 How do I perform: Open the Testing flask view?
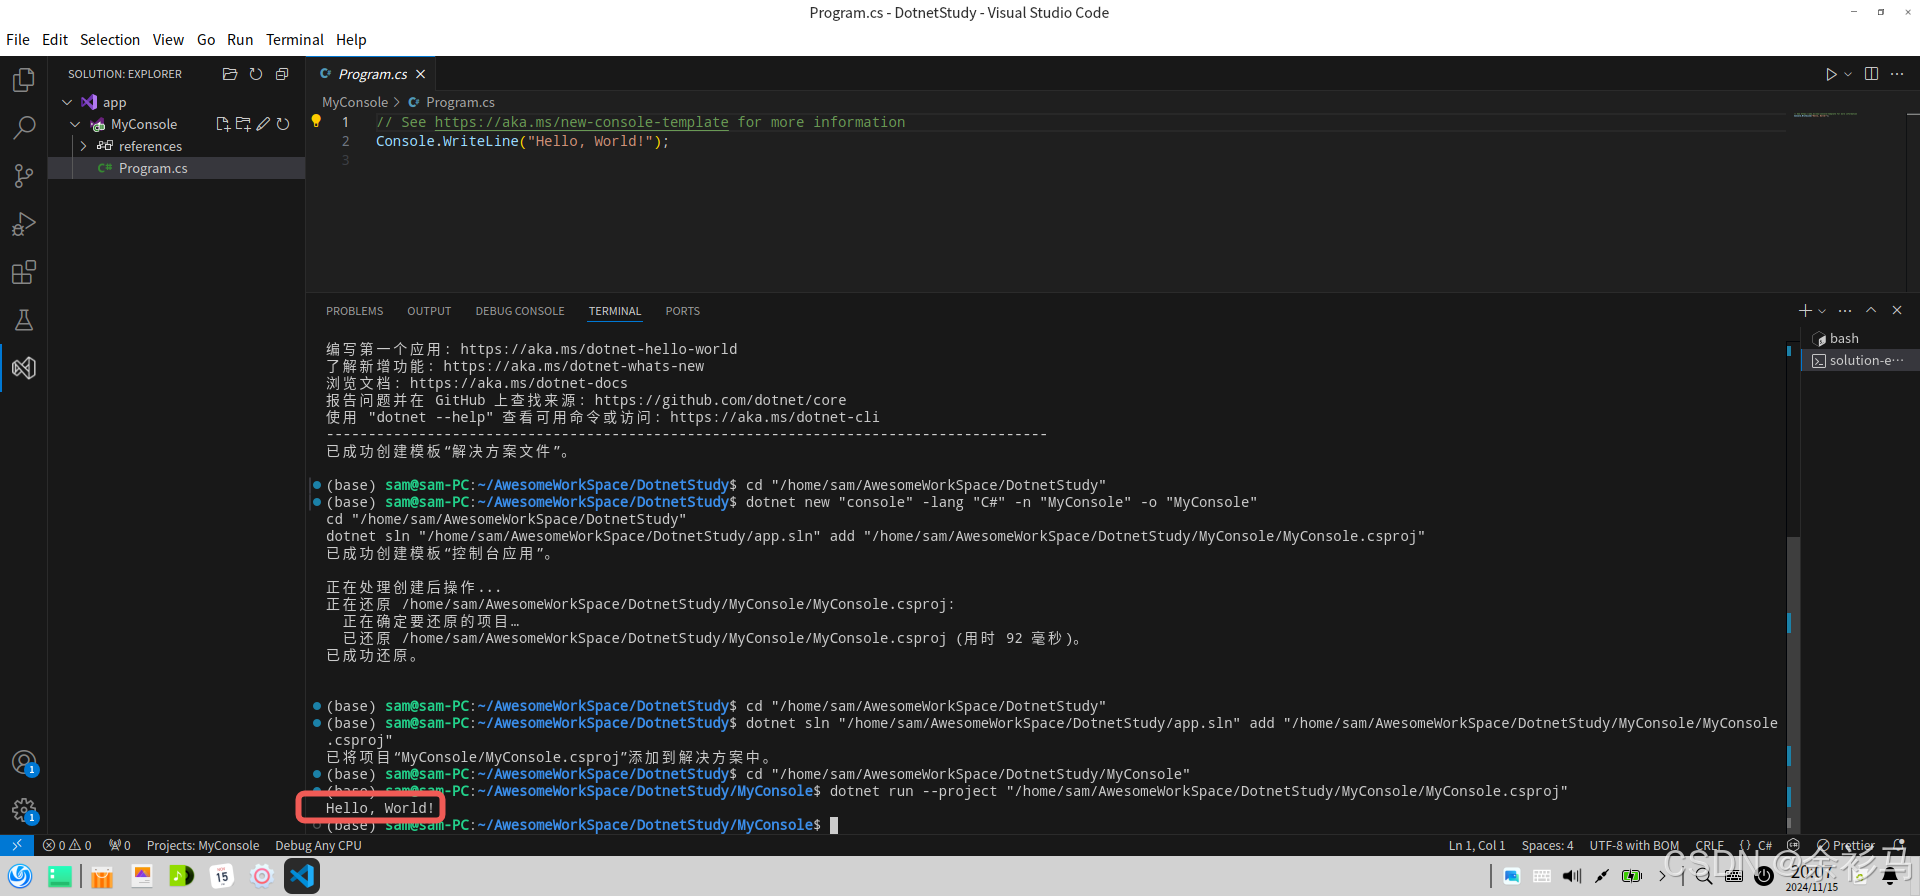(24, 320)
